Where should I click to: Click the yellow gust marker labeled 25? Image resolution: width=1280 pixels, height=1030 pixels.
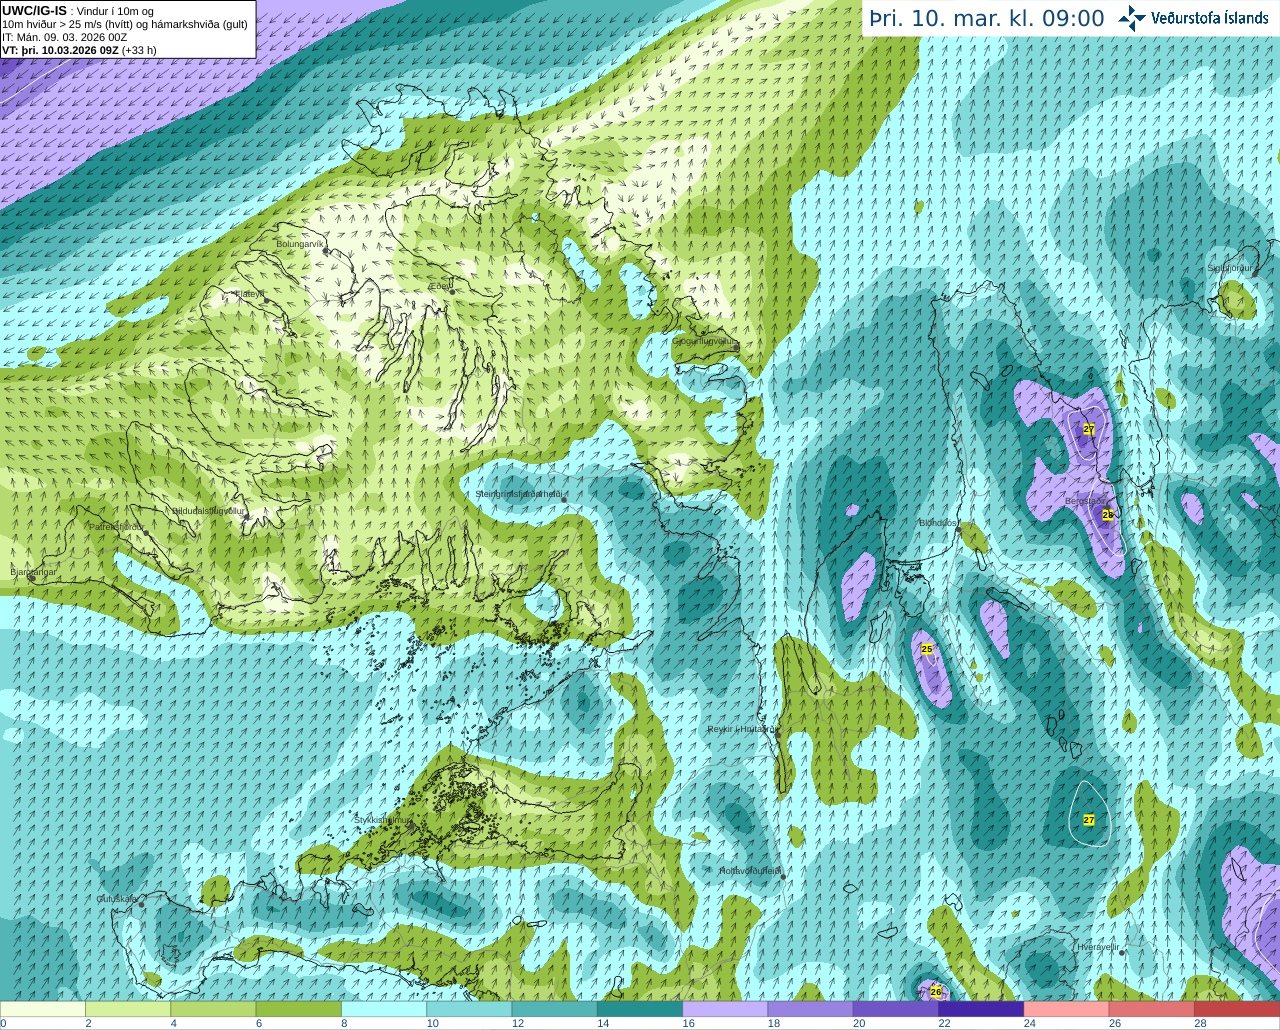click(x=927, y=649)
